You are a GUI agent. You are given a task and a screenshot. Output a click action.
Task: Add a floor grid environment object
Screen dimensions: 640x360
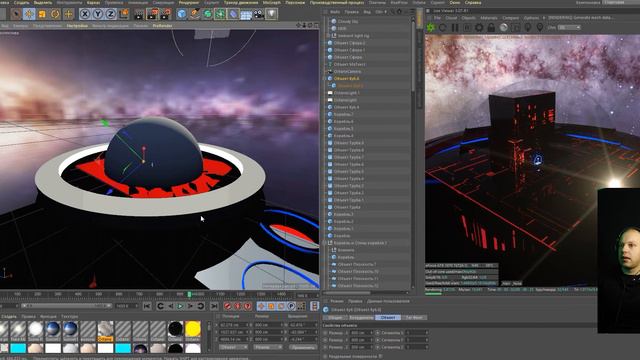[246, 14]
